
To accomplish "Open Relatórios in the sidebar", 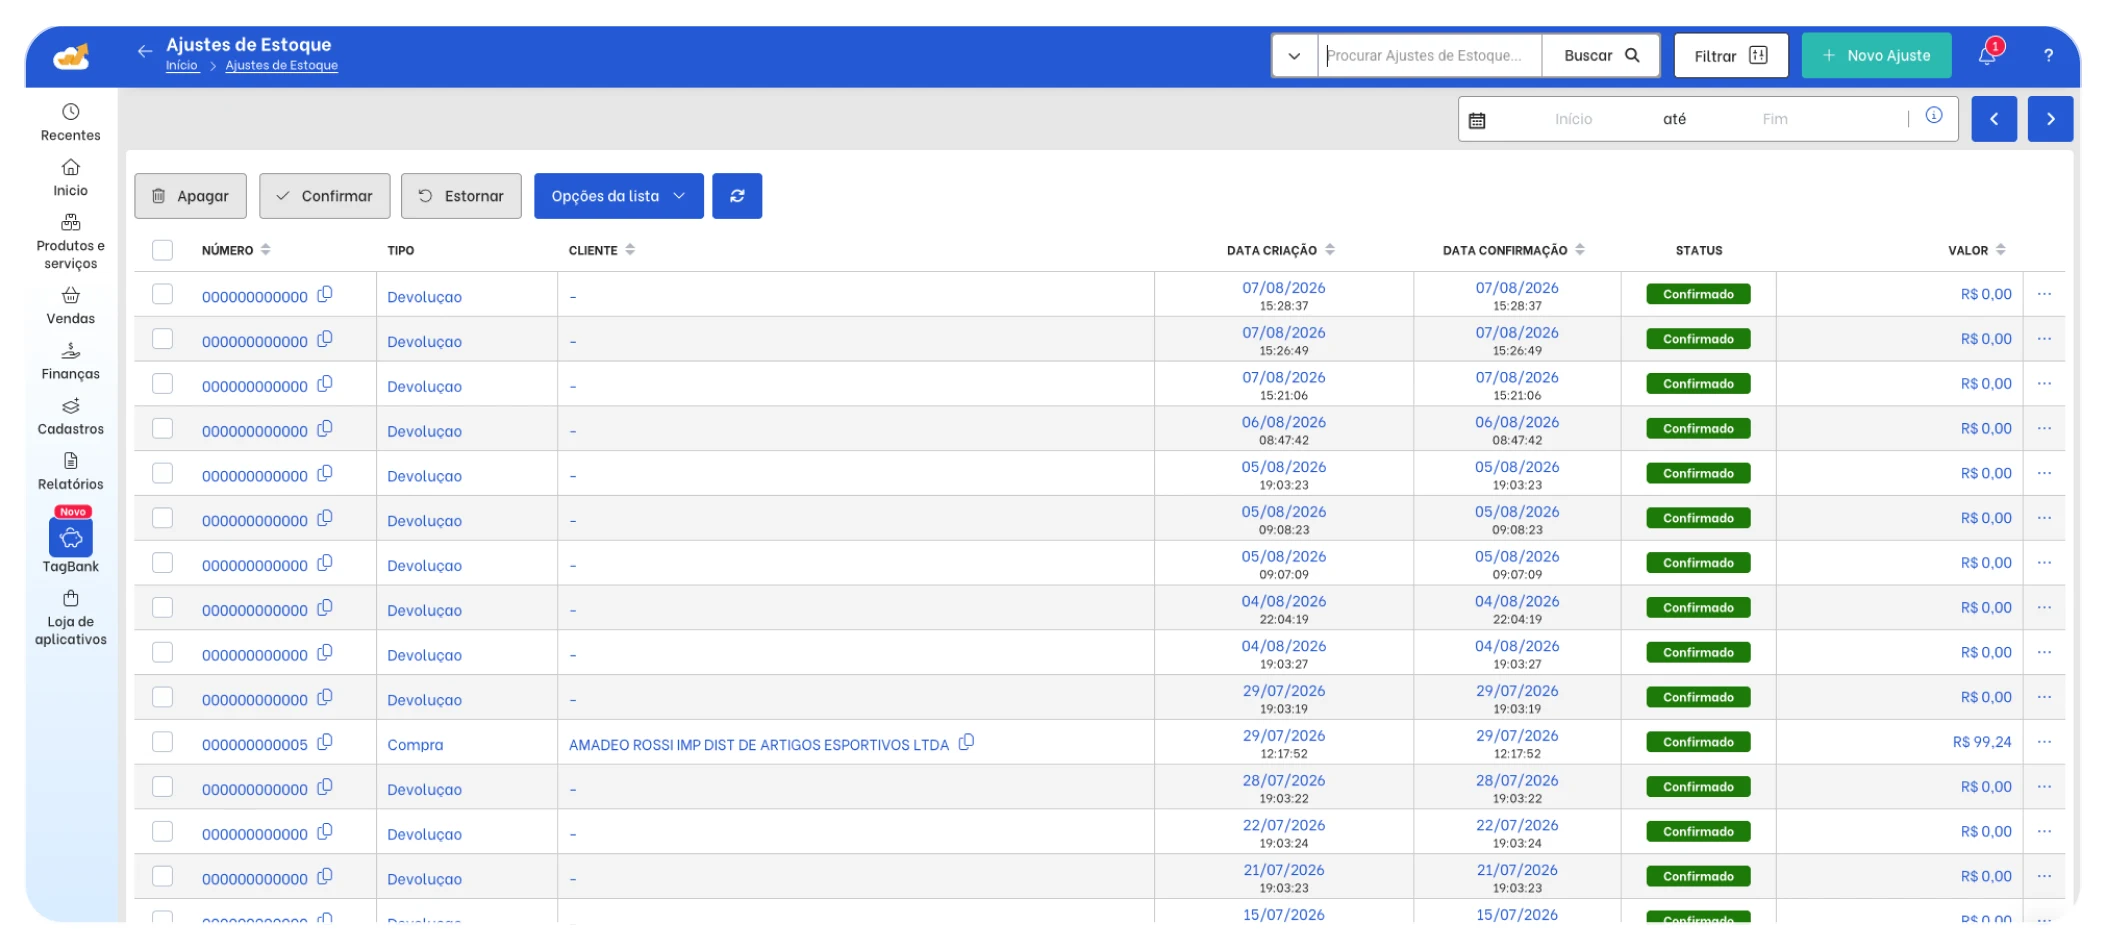I will pyautogui.click(x=71, y=471).
